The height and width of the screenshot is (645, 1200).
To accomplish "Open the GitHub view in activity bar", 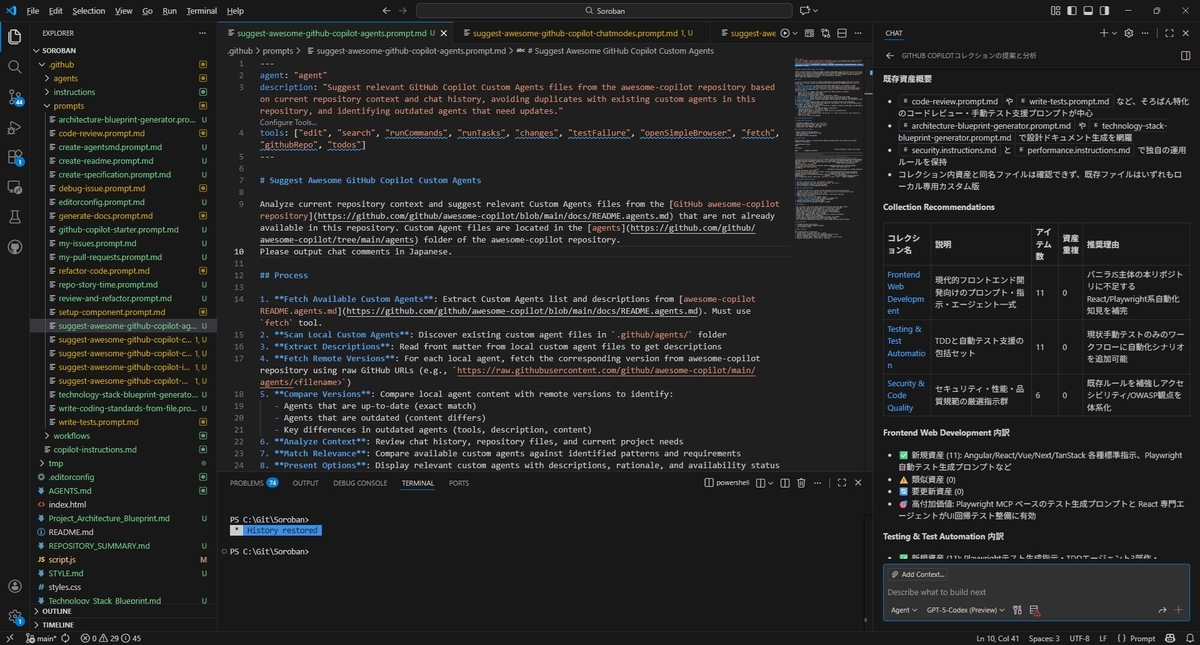I will coord(15,247).
